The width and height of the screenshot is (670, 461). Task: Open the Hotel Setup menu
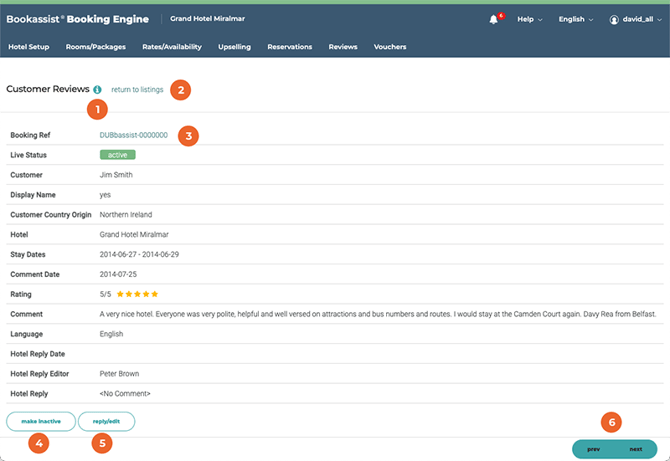29,47
